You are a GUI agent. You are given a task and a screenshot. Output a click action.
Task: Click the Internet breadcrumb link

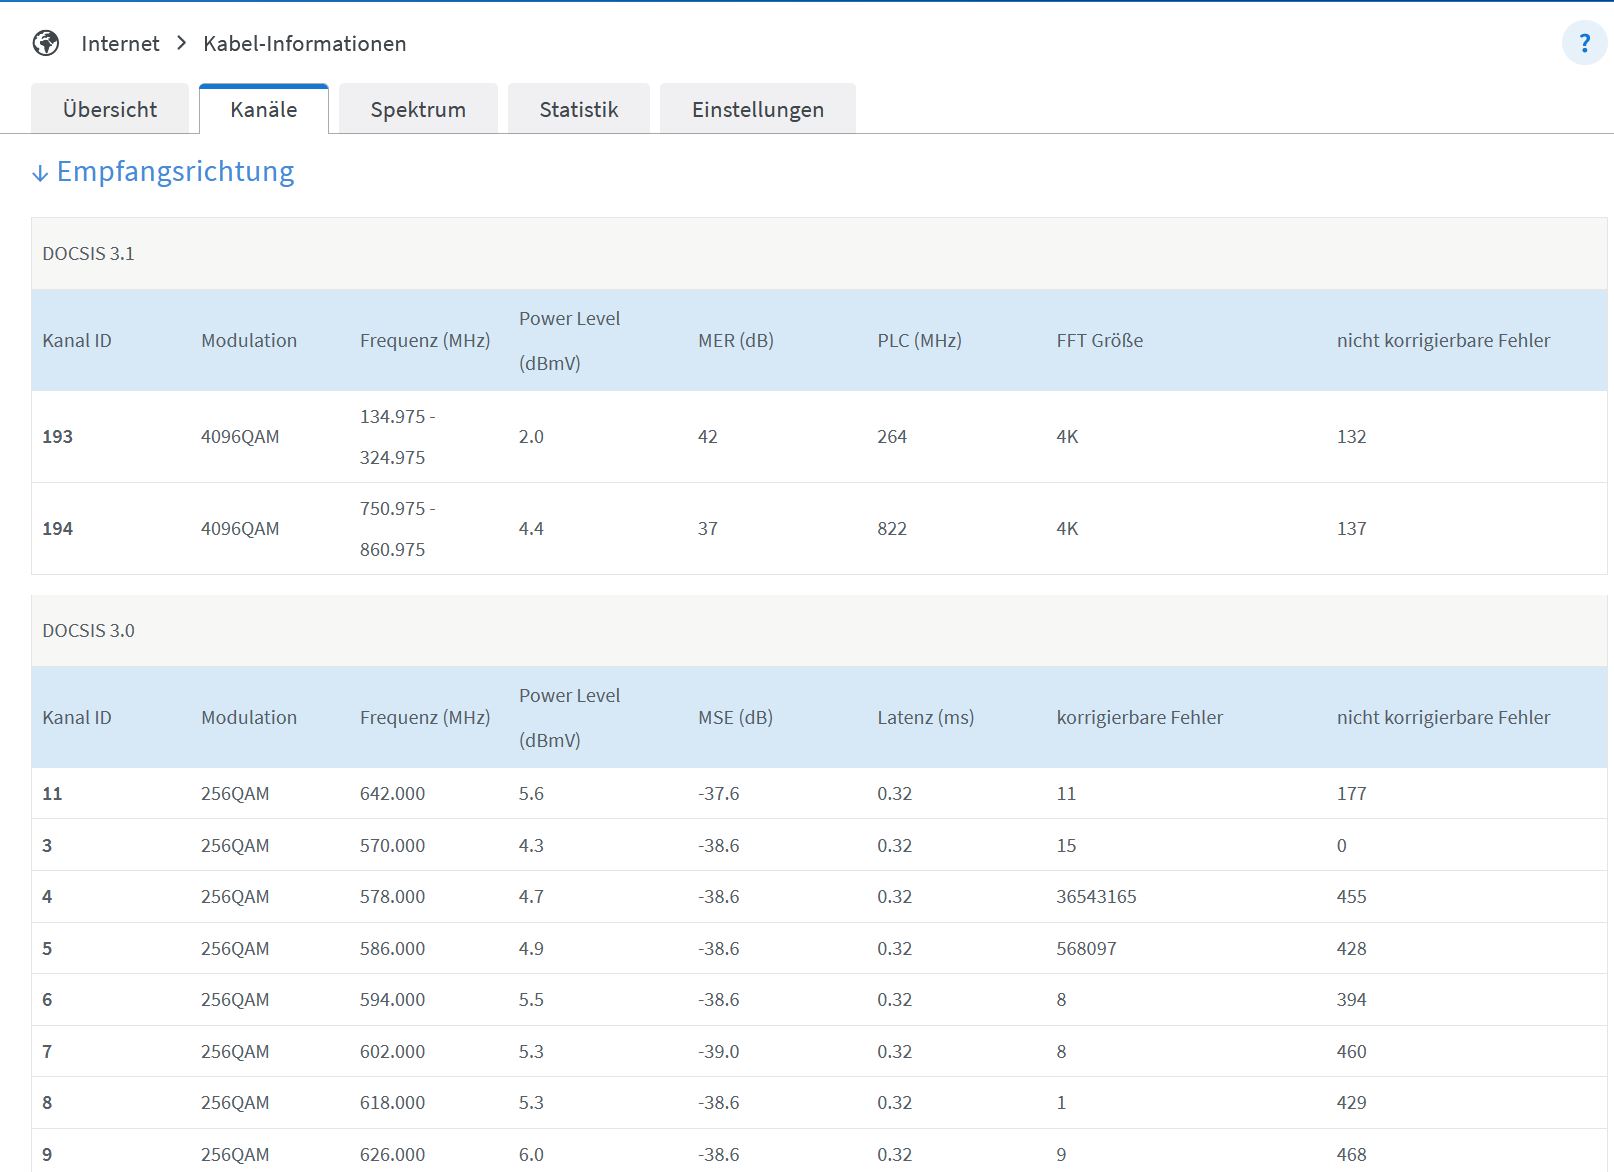click(x=120, y=43)
